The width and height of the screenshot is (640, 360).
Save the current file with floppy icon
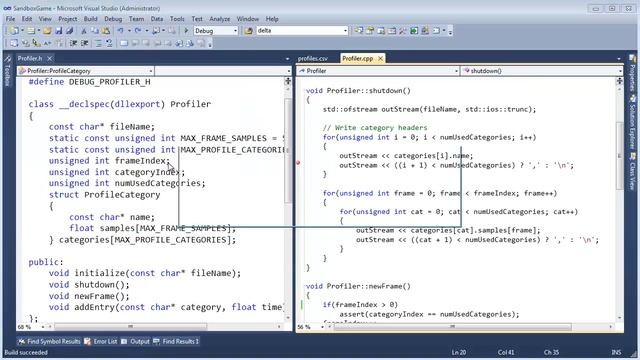[x=58, y=31]
